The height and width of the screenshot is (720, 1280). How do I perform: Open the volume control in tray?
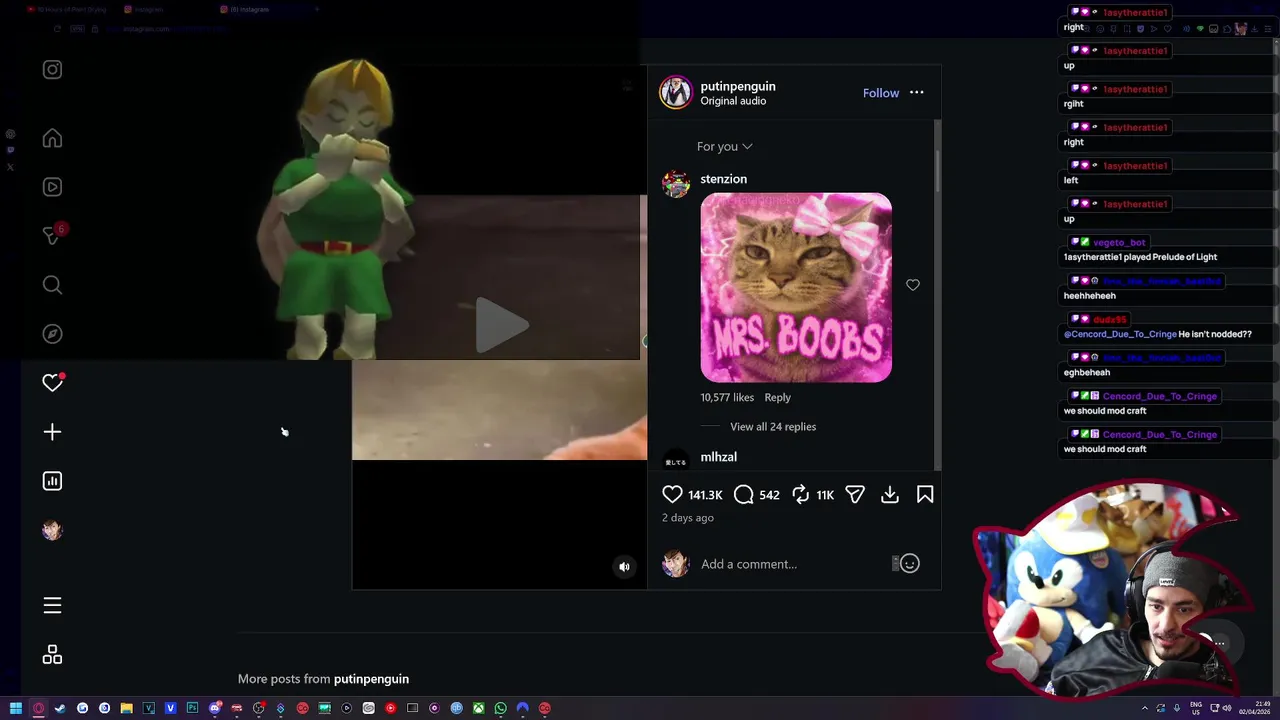click(x=1227, y=708)
